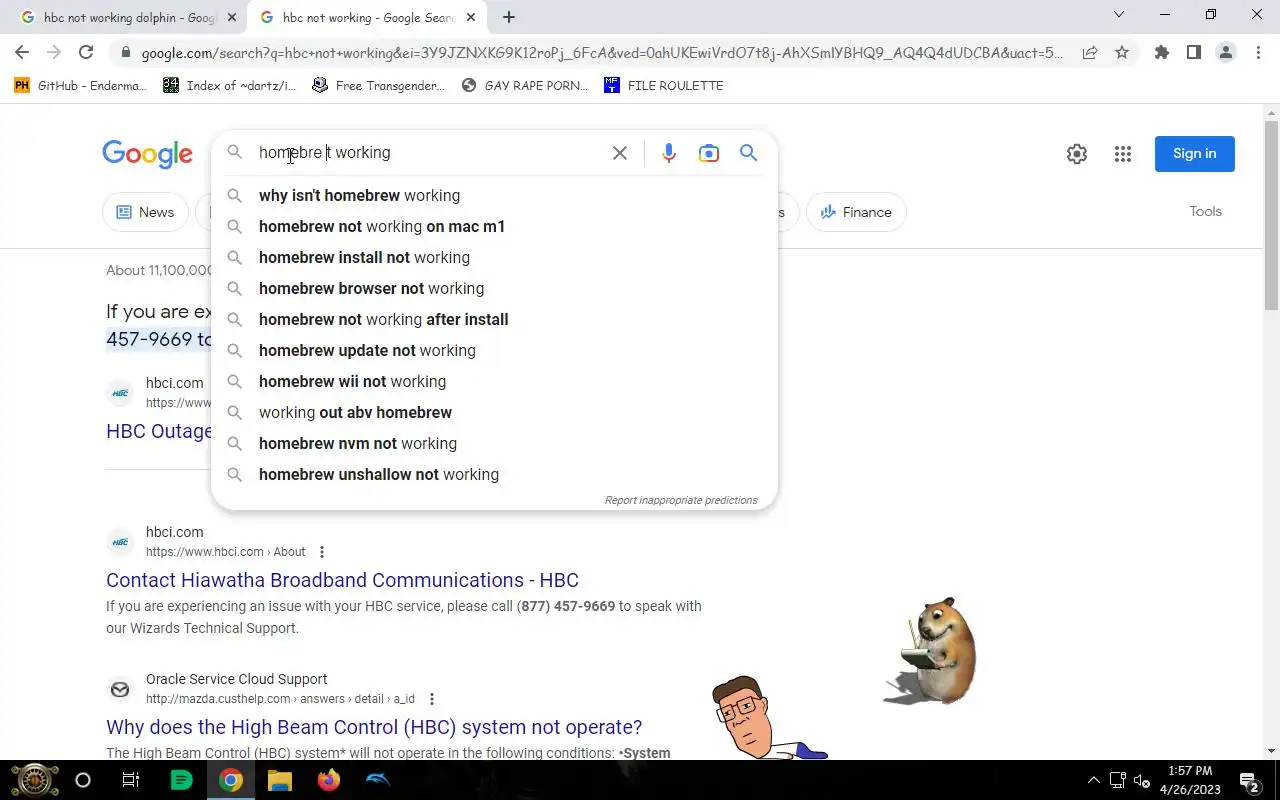Open Firefox from the taskbar

click(328, 780)
